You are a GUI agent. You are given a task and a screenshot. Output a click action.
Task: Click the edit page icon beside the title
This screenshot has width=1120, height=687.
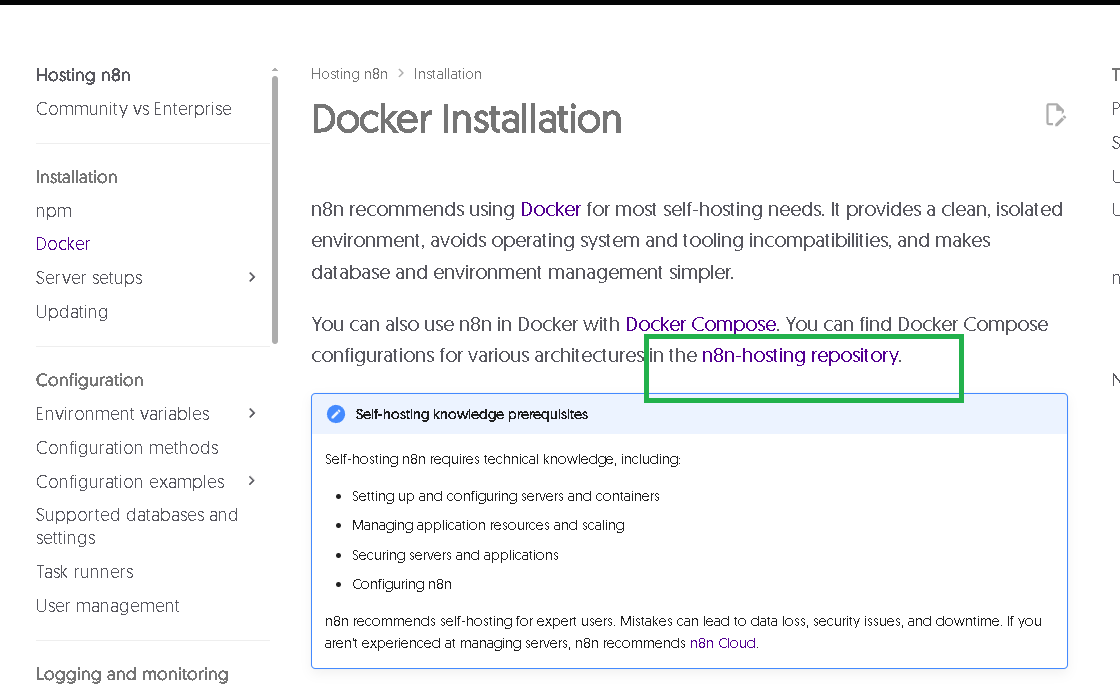pos(1054,115)
